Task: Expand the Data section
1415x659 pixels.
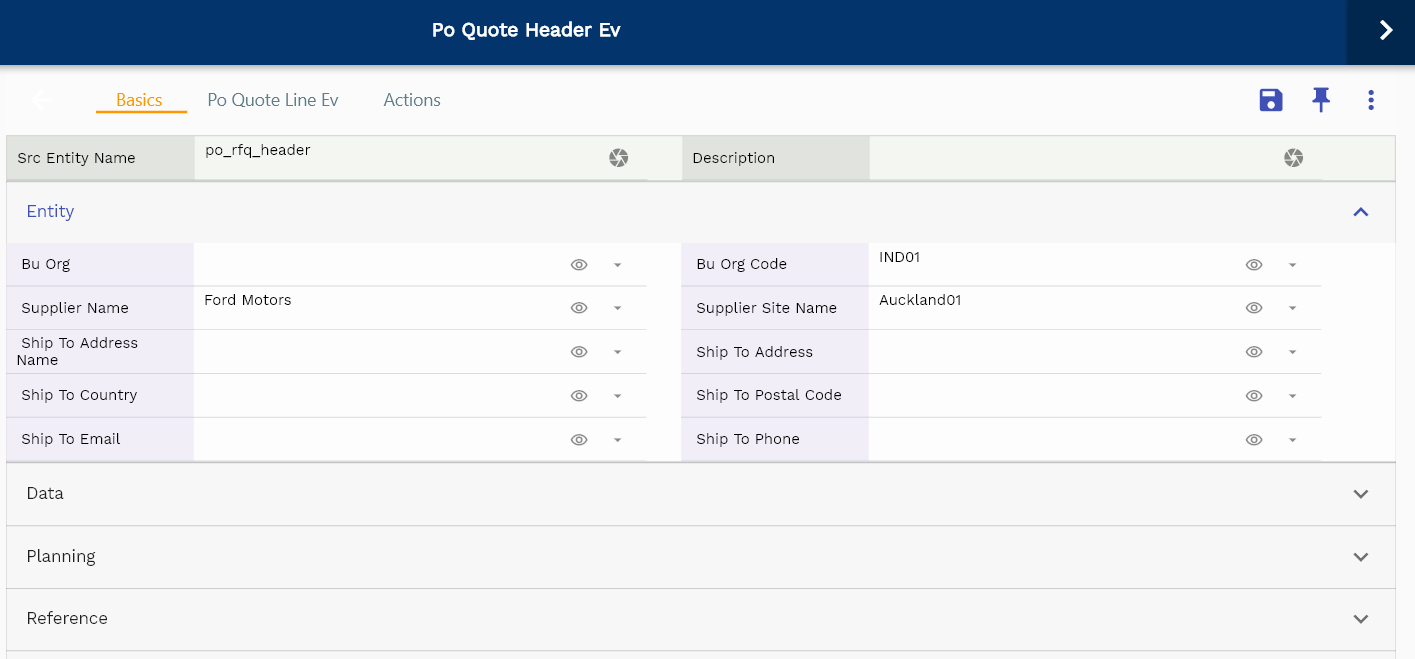Action: point(1360,494)
